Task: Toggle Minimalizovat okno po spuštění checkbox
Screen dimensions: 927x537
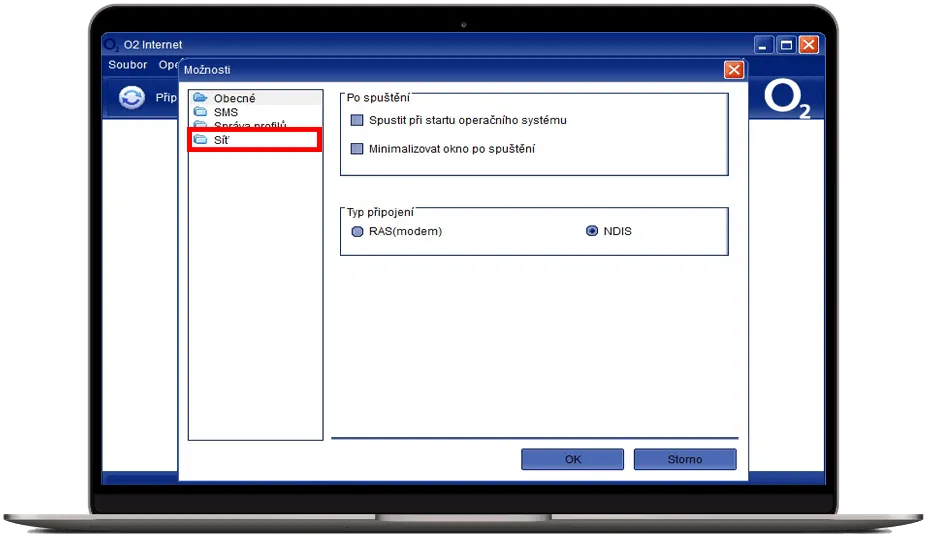Action: pyautogui.click(x=357, y=149)
